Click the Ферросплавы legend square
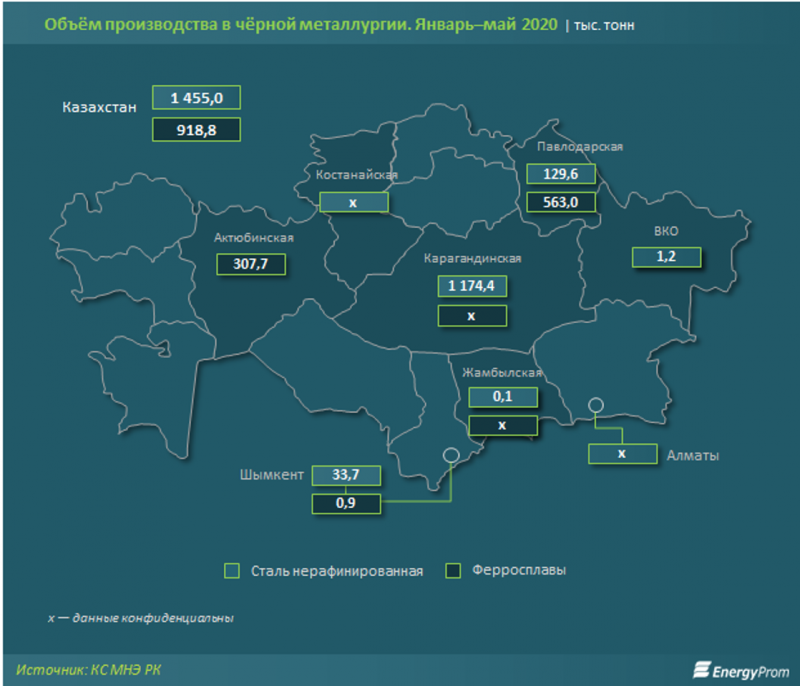Screen dimensions: 800x686 coord(452,570)
